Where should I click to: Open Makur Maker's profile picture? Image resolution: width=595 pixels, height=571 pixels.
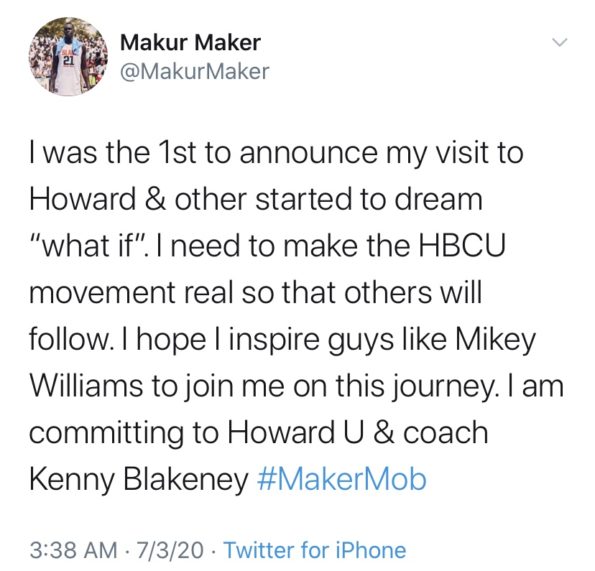click(68, 56)
